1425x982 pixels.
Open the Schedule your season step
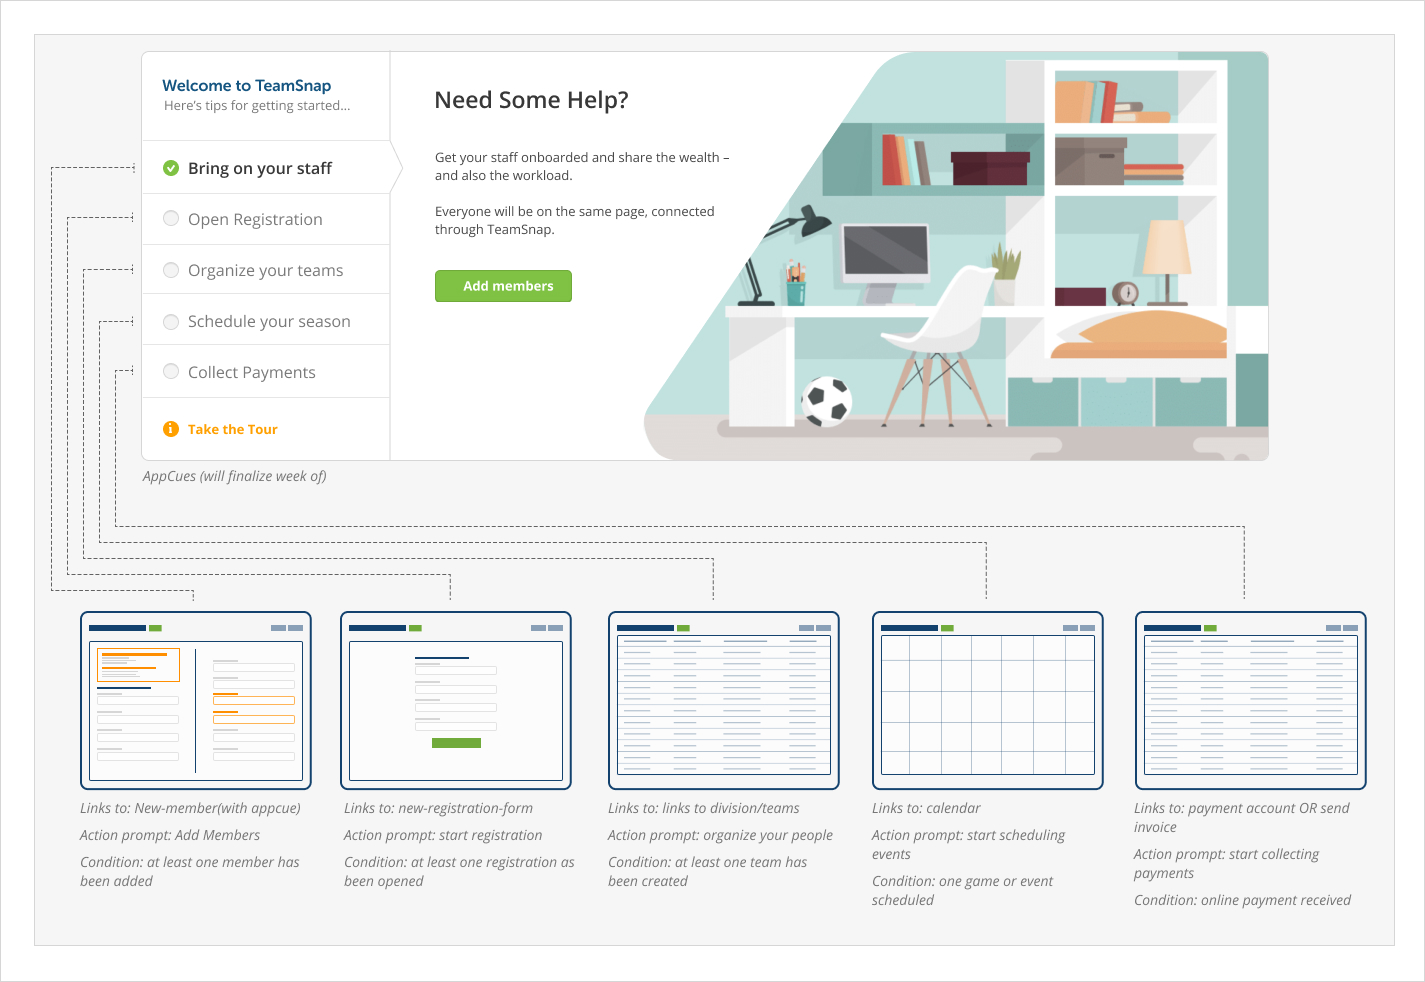268,321
